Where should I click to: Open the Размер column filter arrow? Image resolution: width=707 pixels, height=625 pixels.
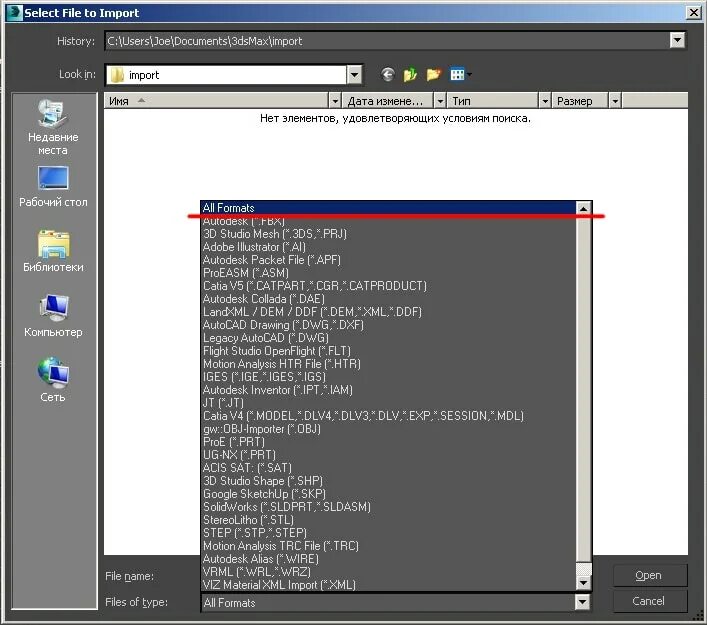click(615, 101)
